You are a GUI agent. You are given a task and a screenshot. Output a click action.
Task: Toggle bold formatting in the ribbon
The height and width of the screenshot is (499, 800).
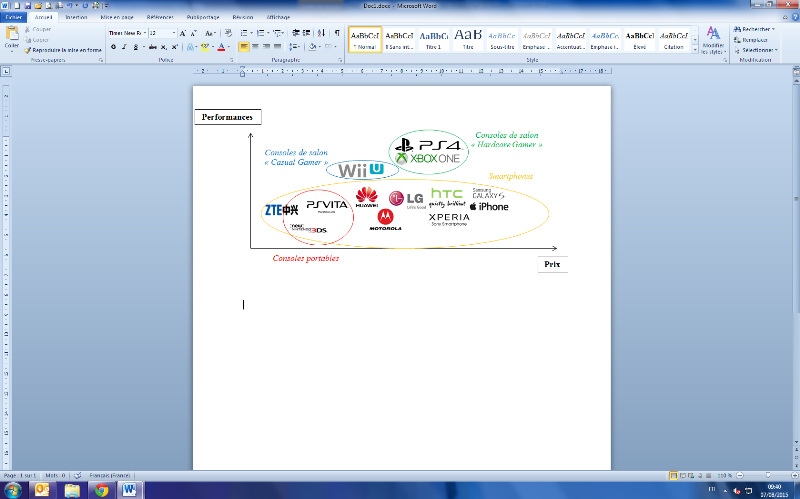[x=112, y=46]
